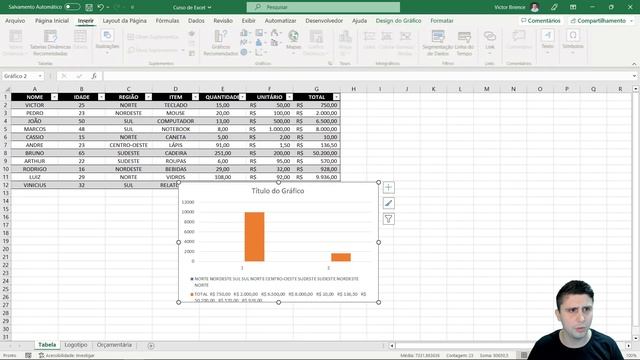Switch to the Fórmulas ribbon tab

(x=167, y=20)
